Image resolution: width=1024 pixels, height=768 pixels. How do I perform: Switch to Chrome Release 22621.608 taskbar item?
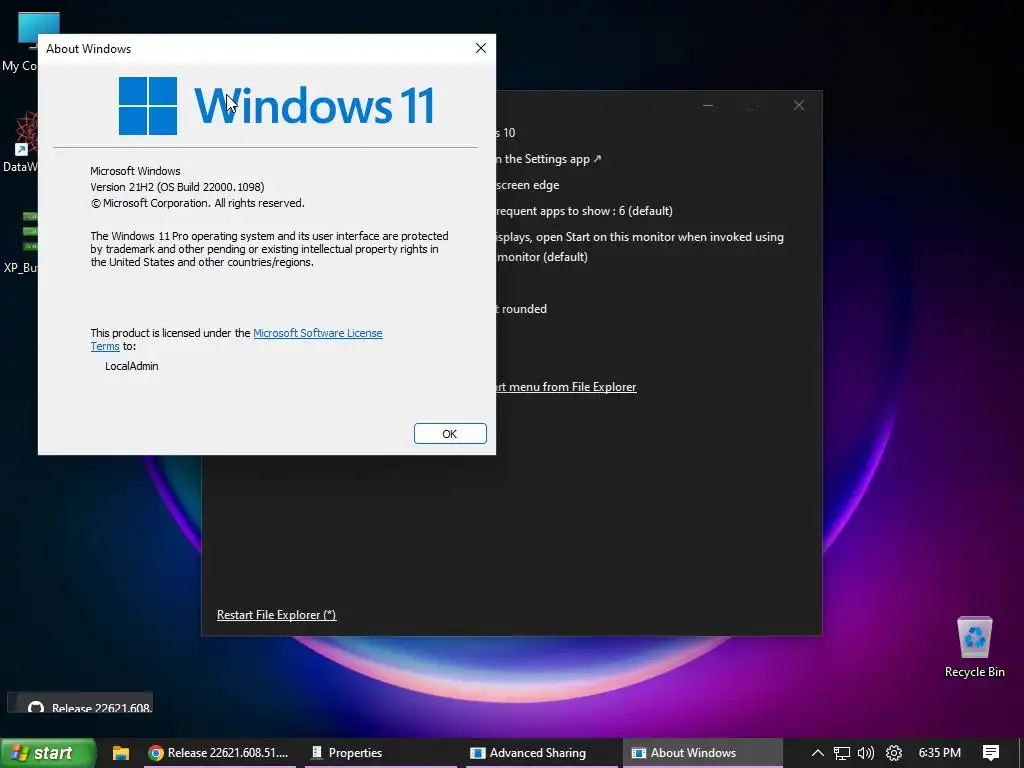pos(218,753)
